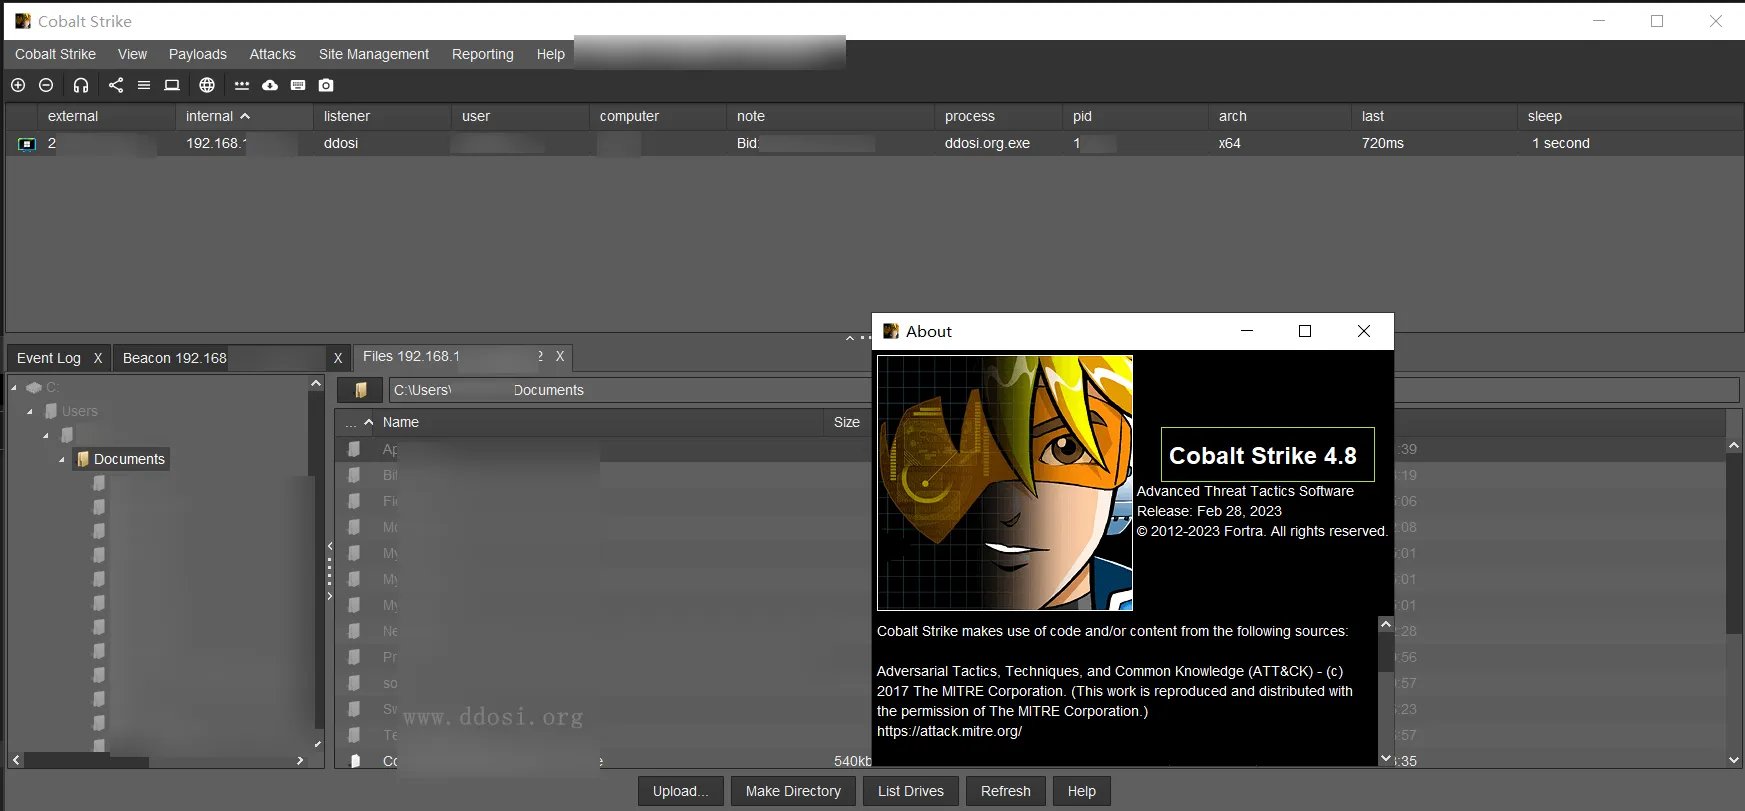Select the Windows beacon icon in session row
This screenshot has height=811, width=1745.
tap(27, 144)
